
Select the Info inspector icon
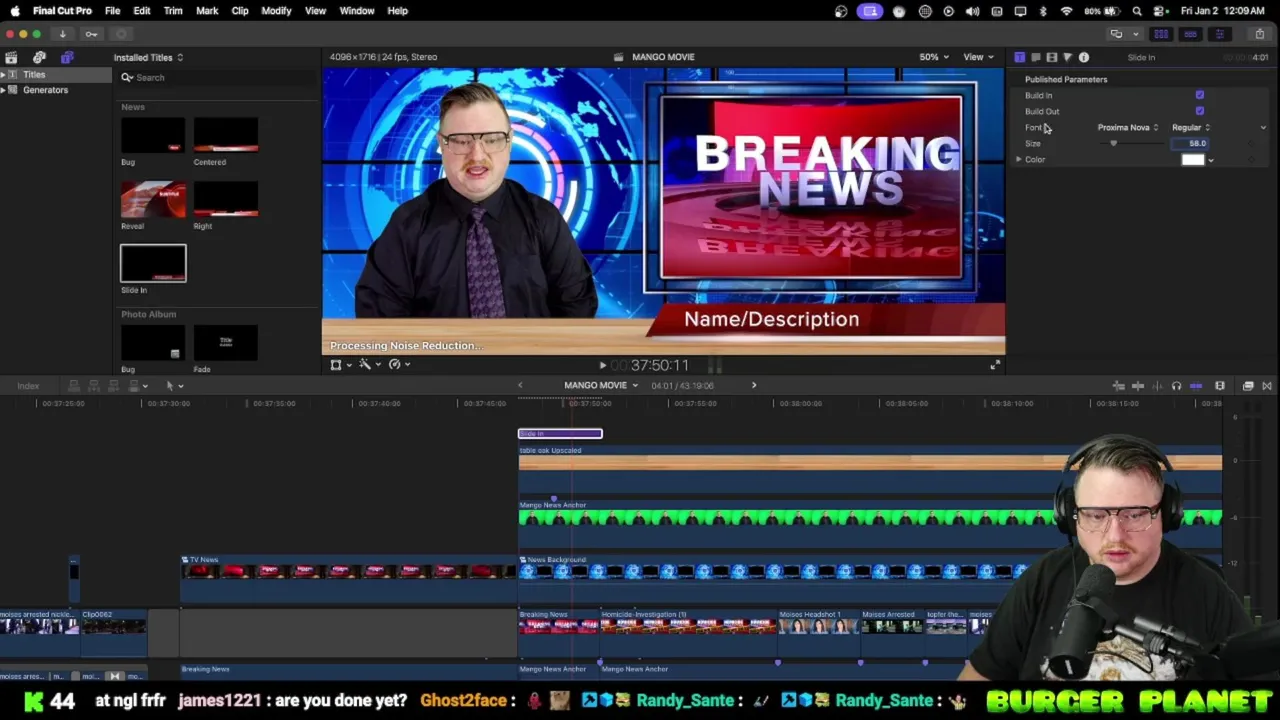(1084, 57)
